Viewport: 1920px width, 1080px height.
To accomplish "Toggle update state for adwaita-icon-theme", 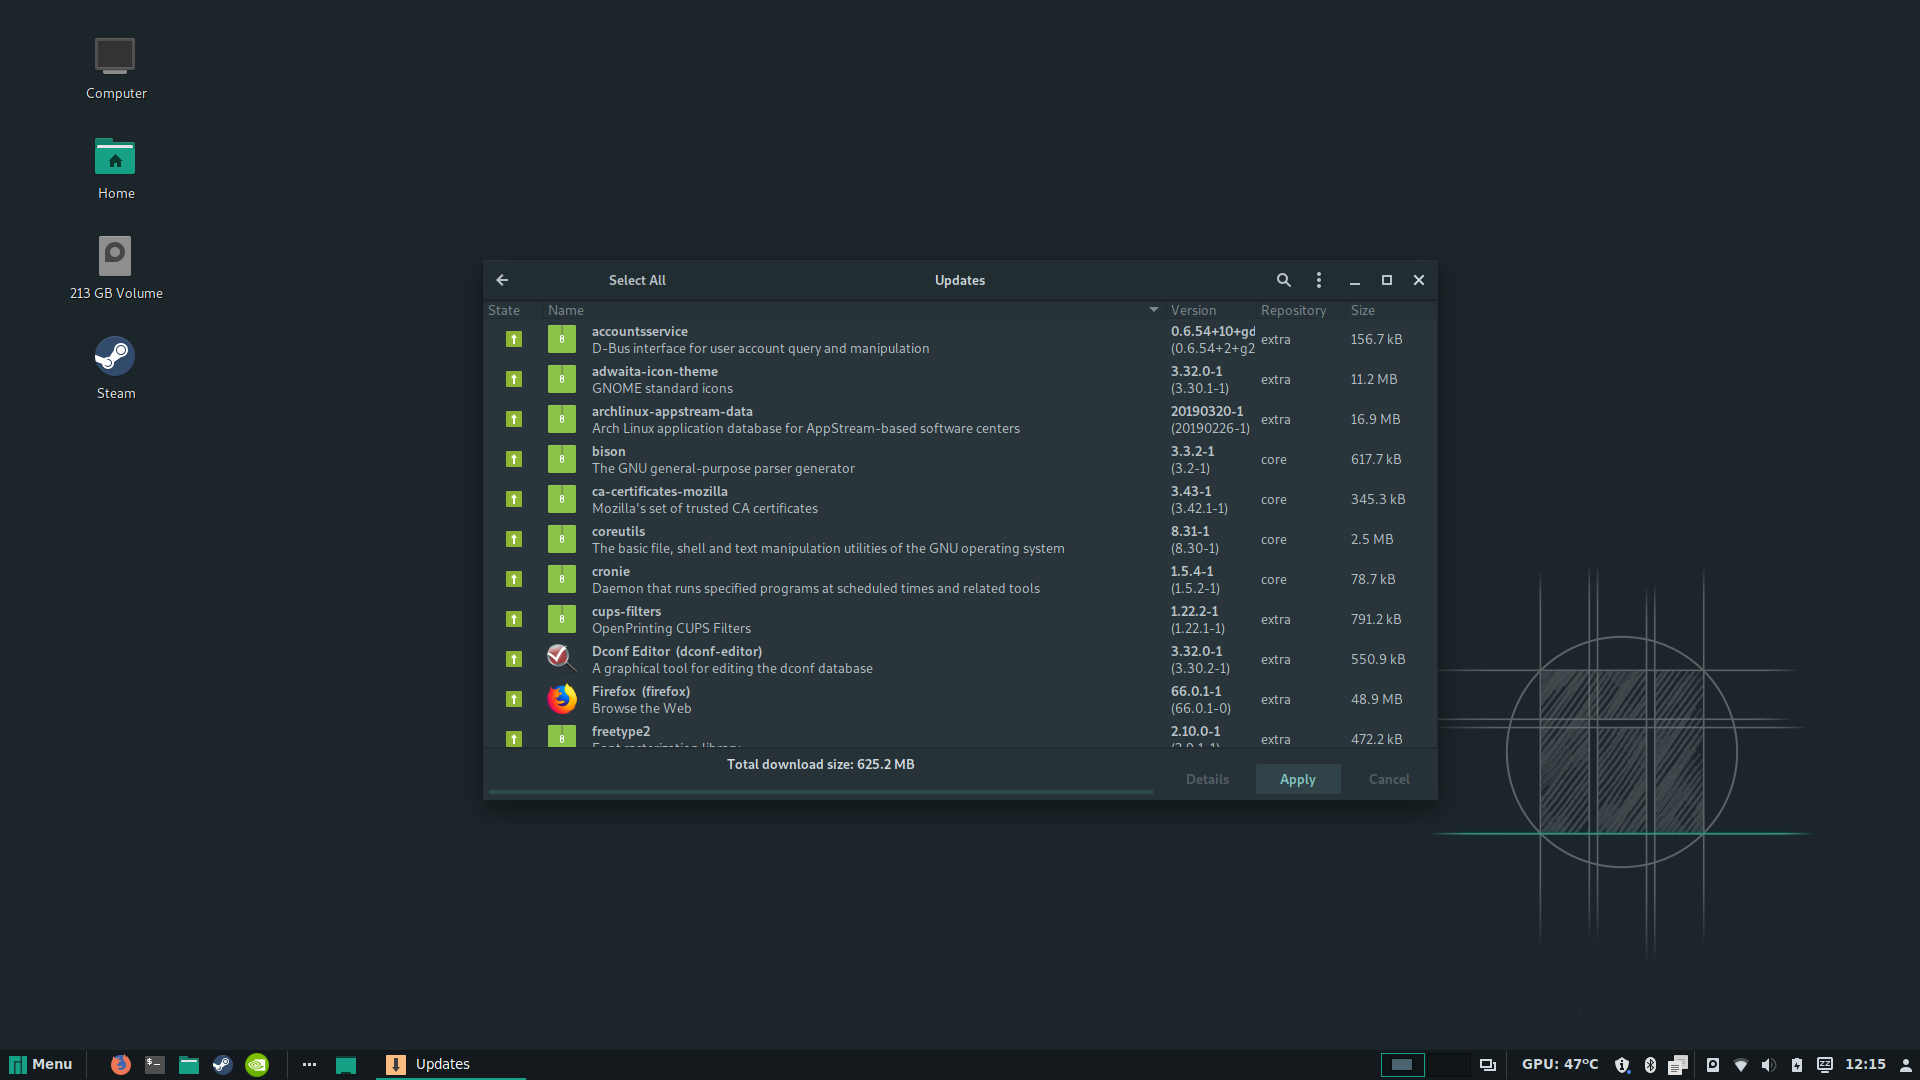I will click(x=513, y=379).
